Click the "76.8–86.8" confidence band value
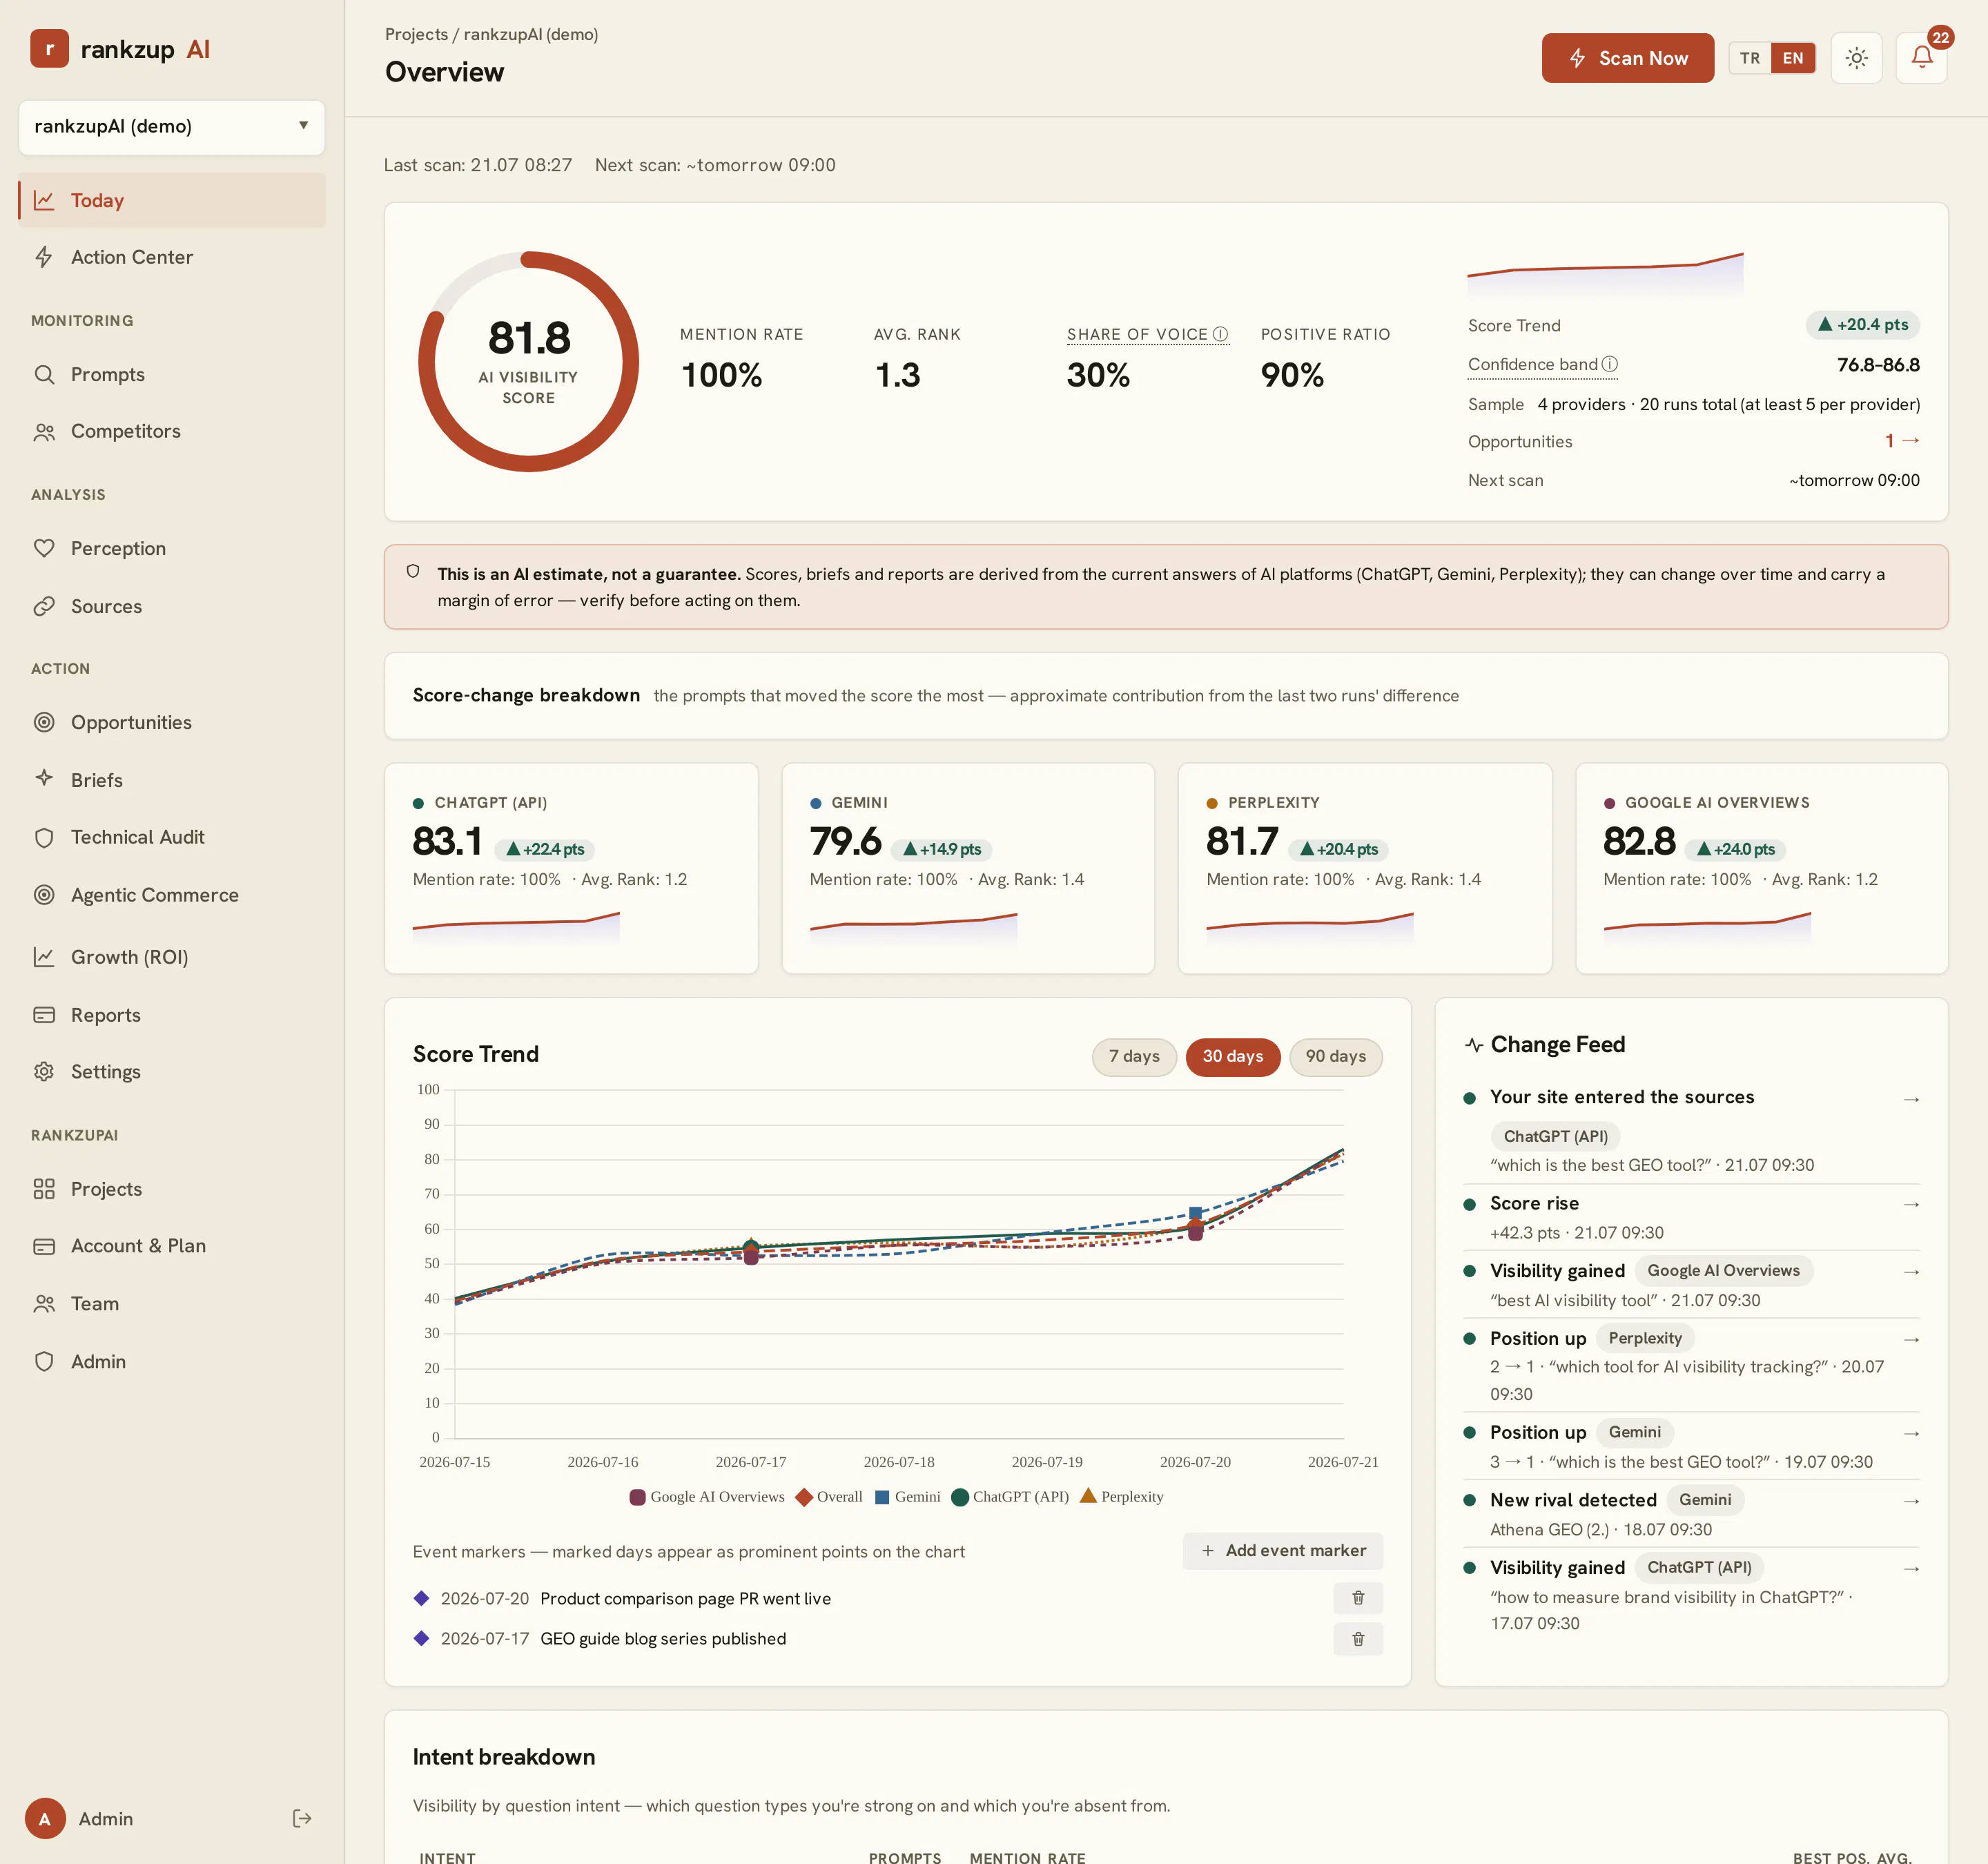Image resolution: width=1988 pixels, height=1864 pixels. [1878, 364]
